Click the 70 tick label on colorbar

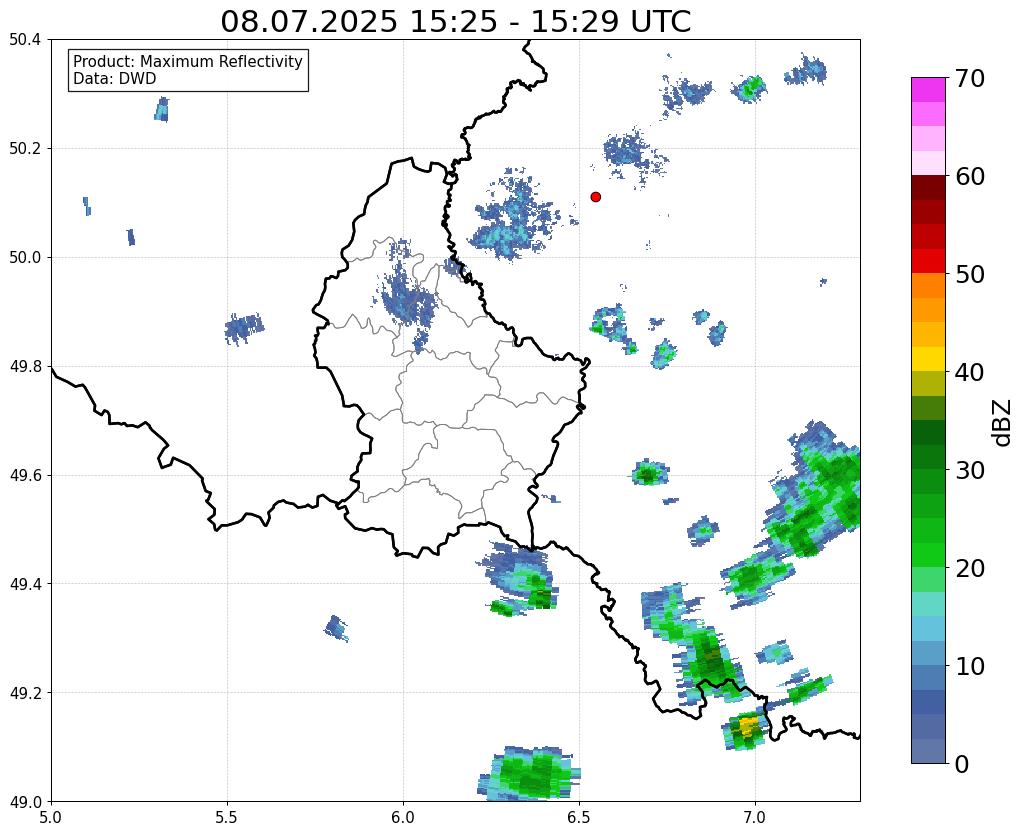970,78
